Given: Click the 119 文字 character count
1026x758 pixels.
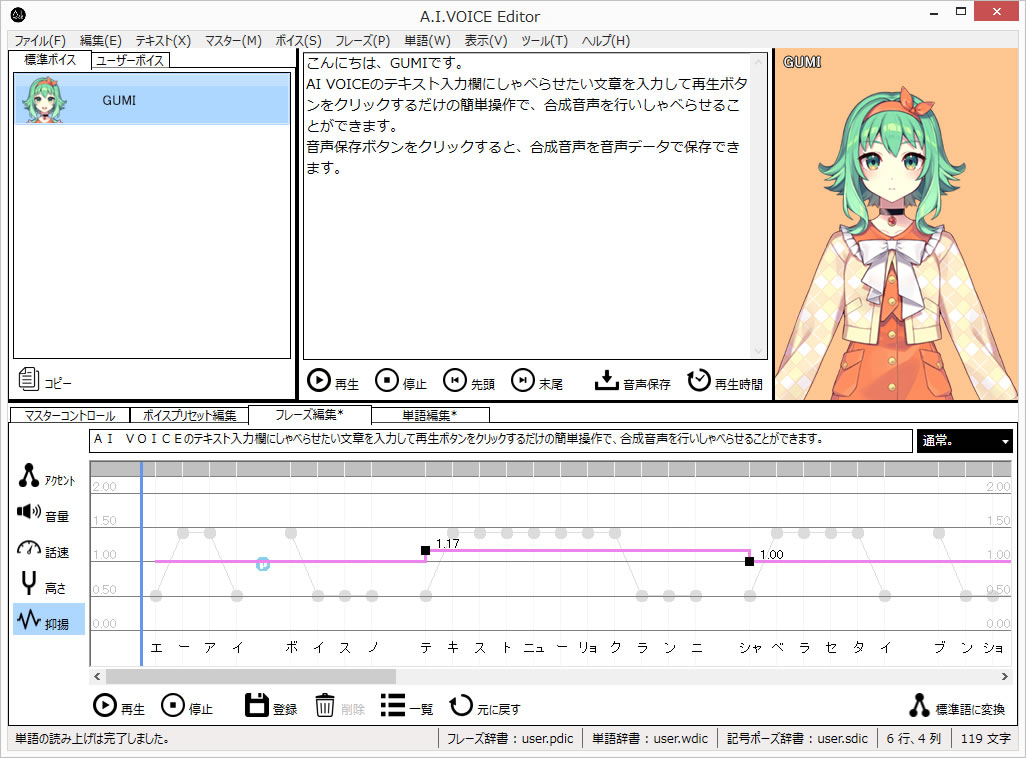Looking at the screenshot, I should tap(985, 738).
